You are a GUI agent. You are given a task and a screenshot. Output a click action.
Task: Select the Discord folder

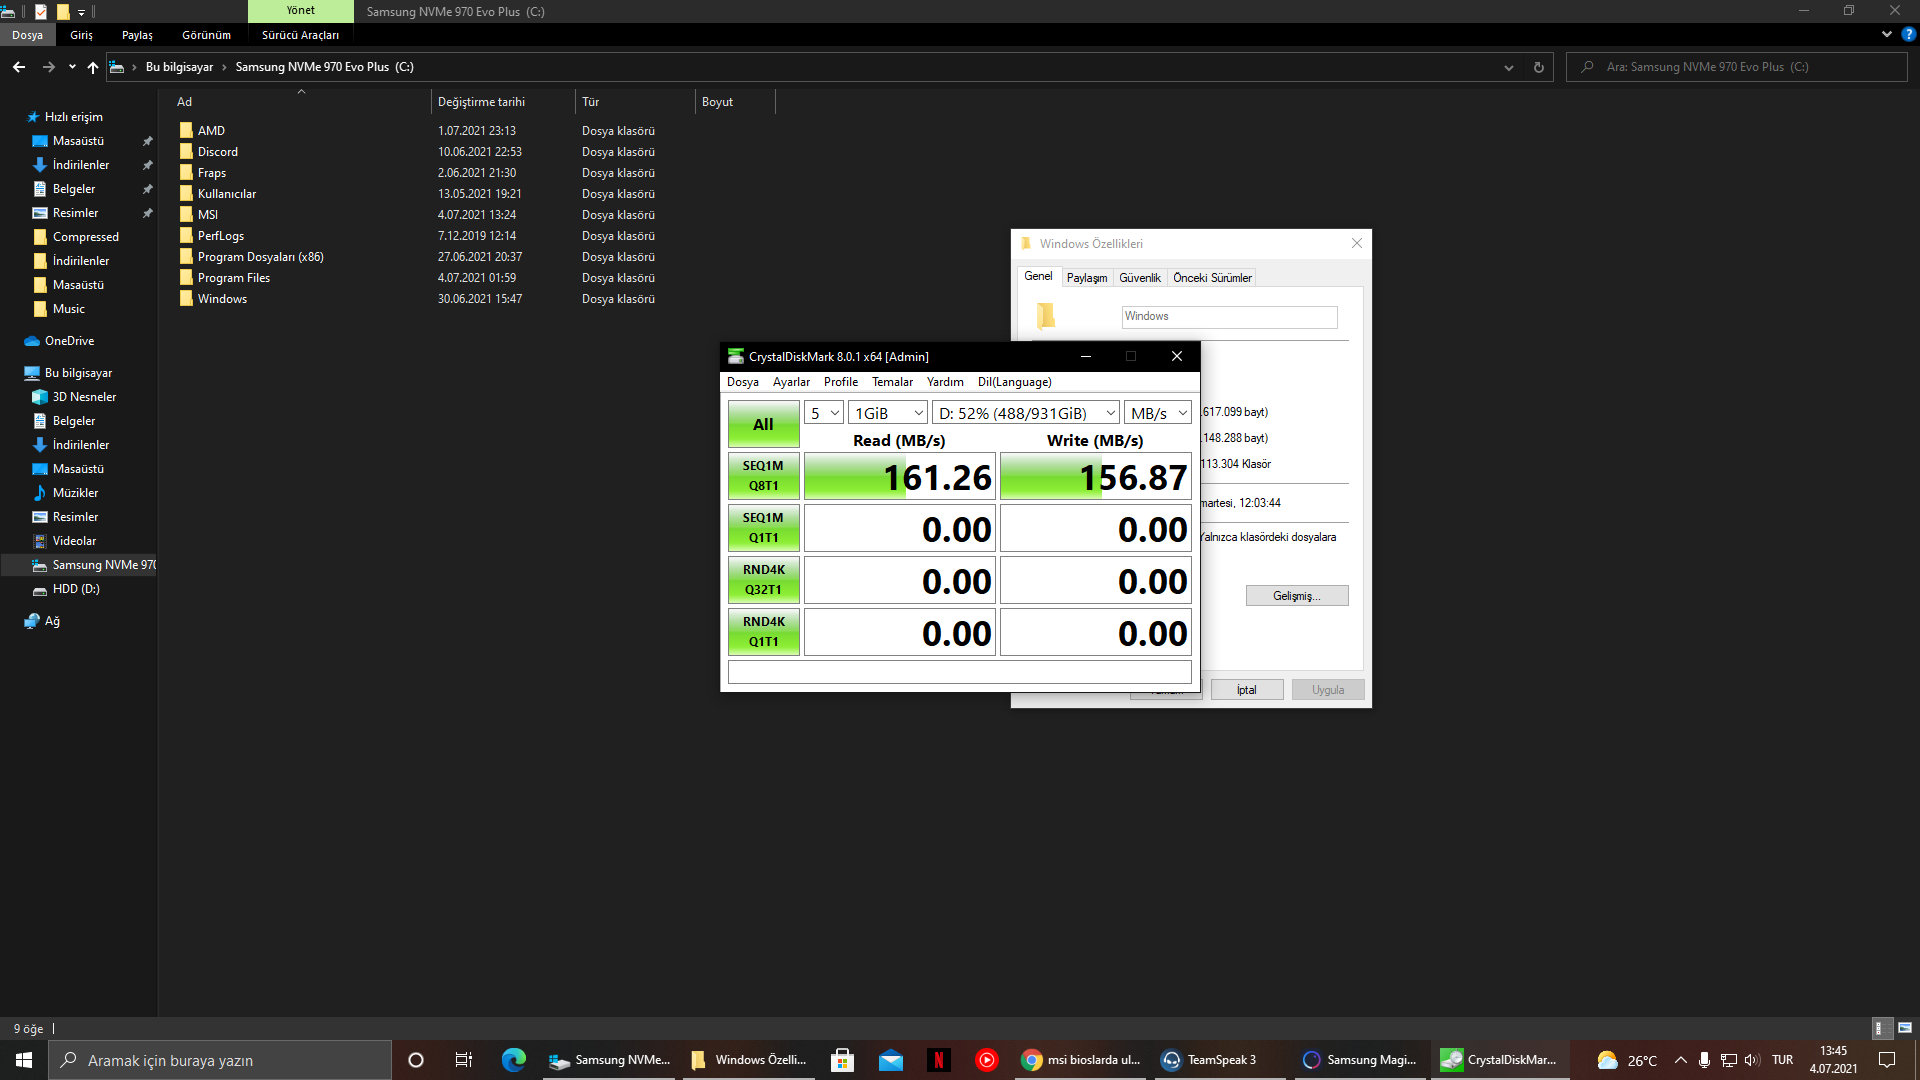217,152
